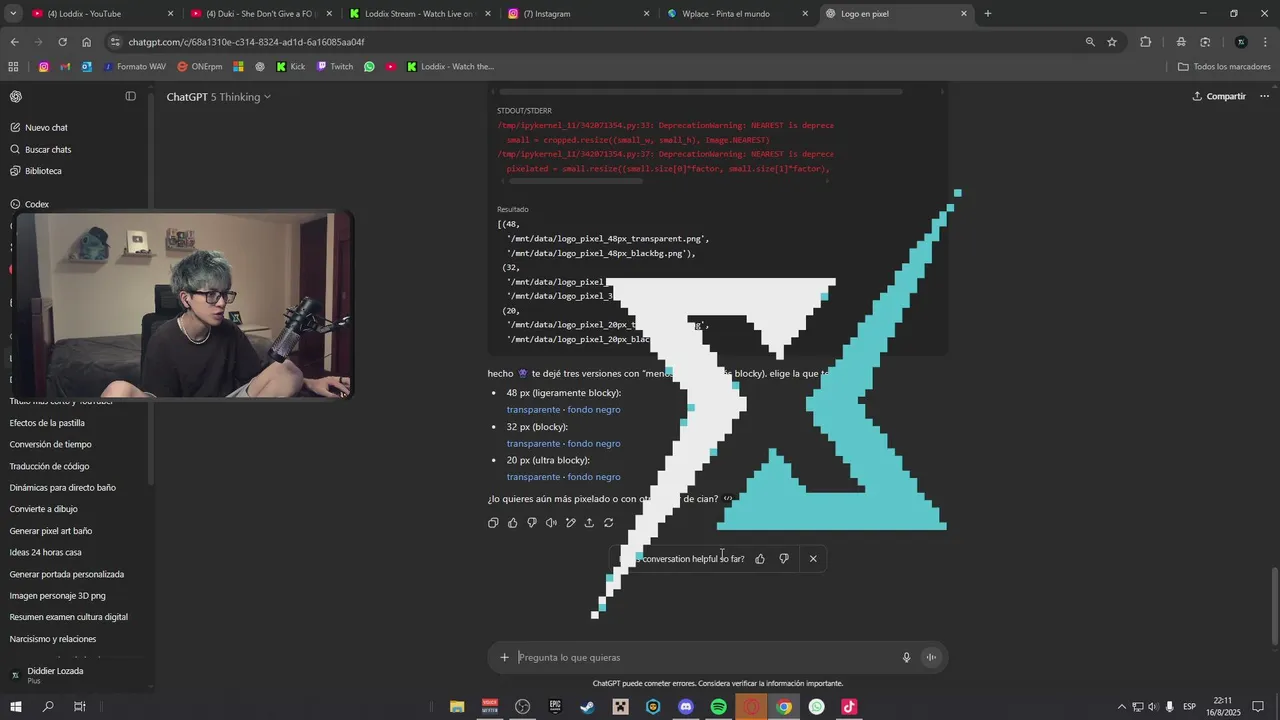The width and height of the screenshot is (1280, 720).
Task: Open conversation options three-dot menu
Action: tap(1264, 97)
